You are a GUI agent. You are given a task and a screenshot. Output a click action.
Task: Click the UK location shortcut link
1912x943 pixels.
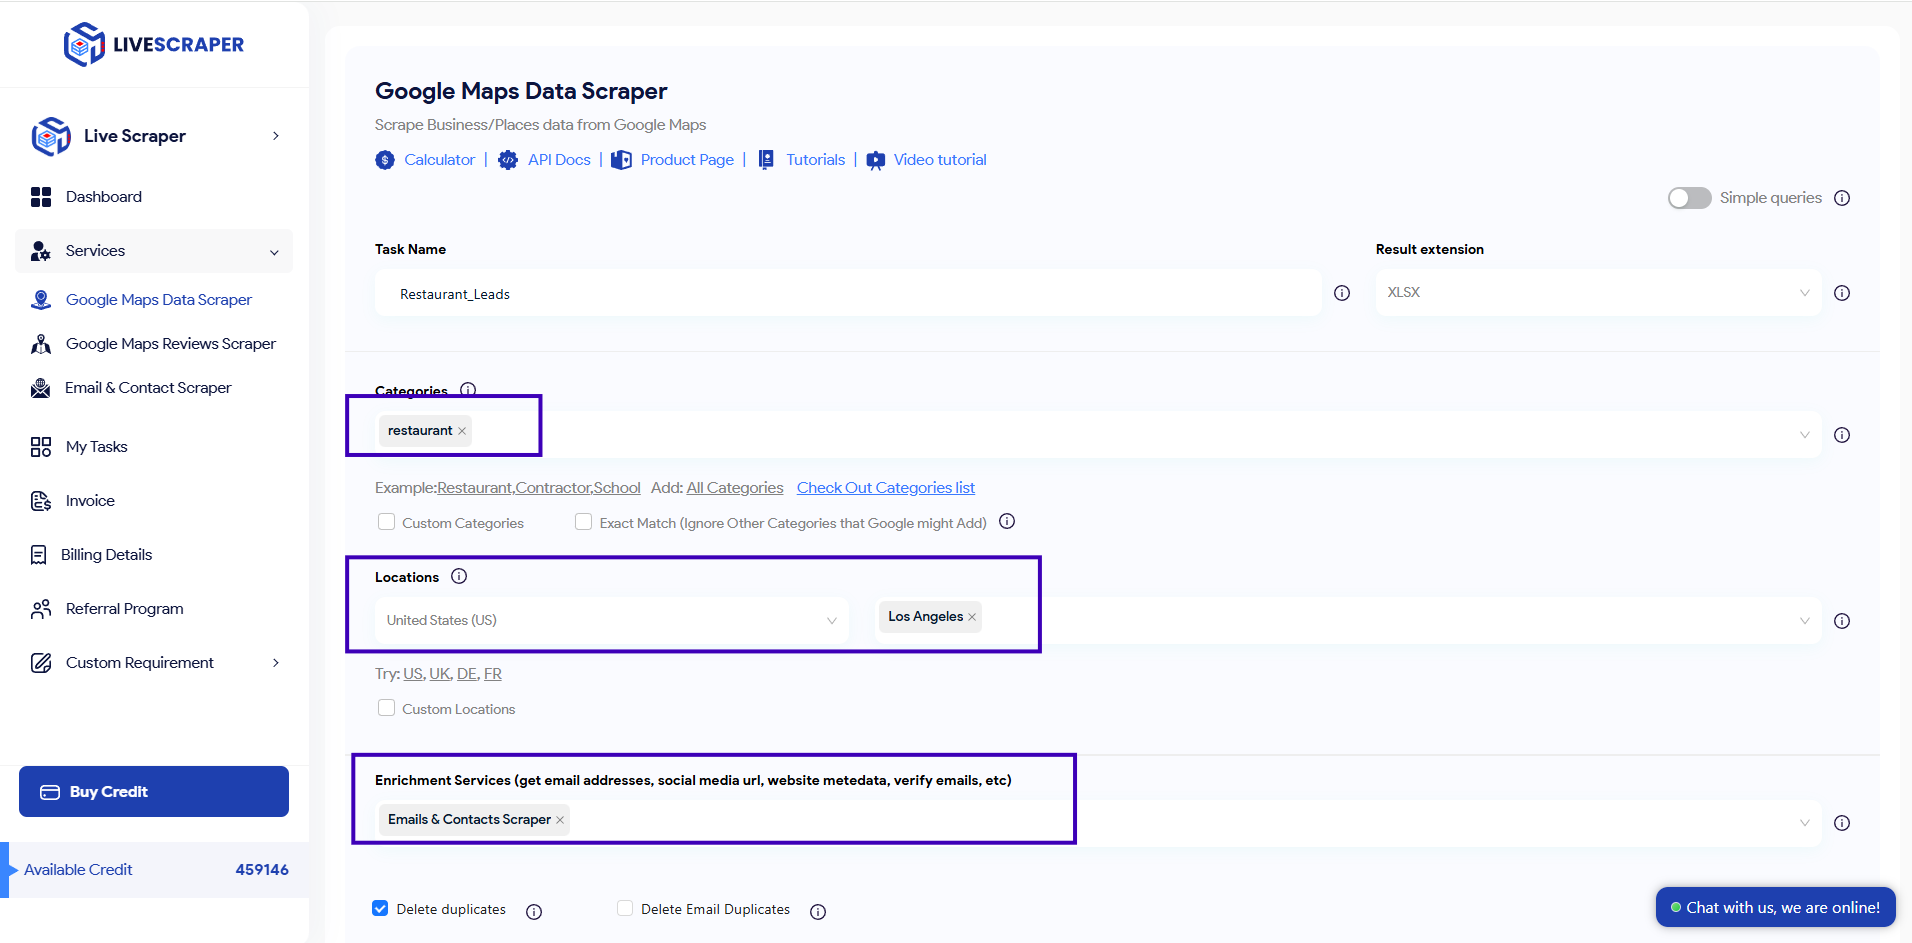440,674
